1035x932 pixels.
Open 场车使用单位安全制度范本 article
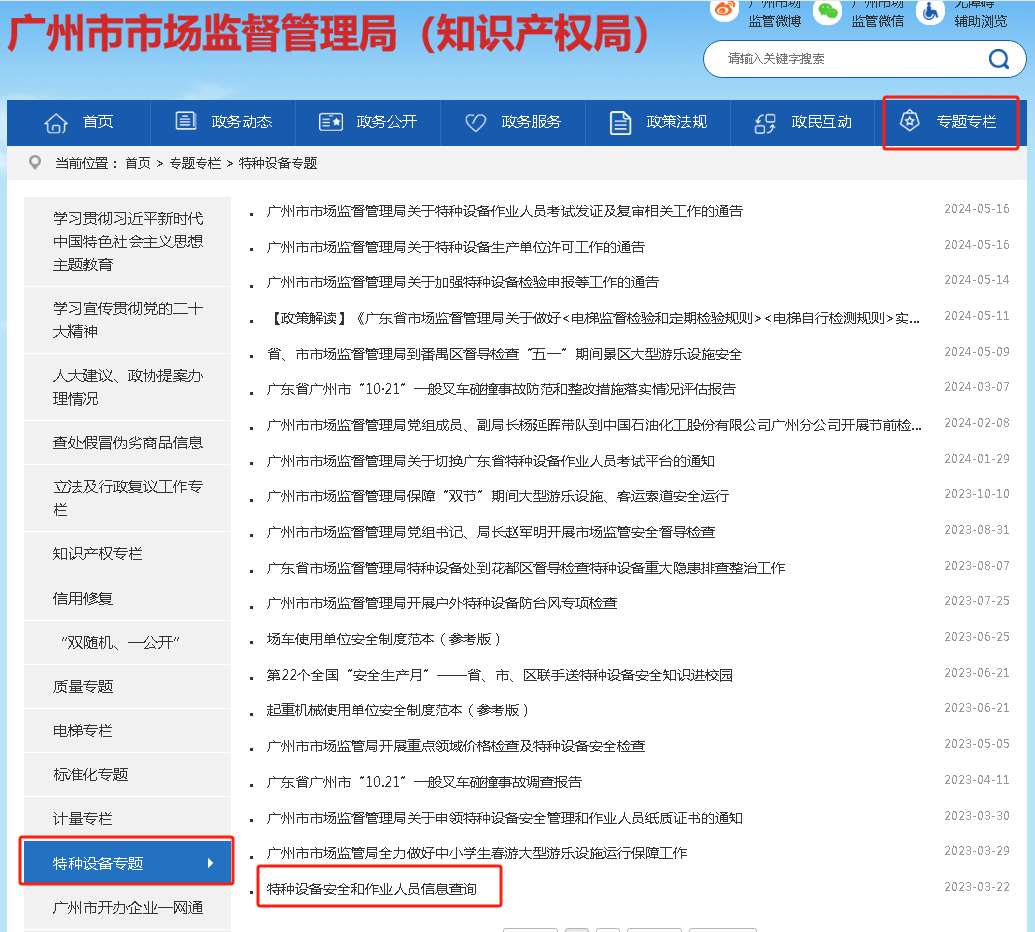pyautogui.click(x=383, y=638)
